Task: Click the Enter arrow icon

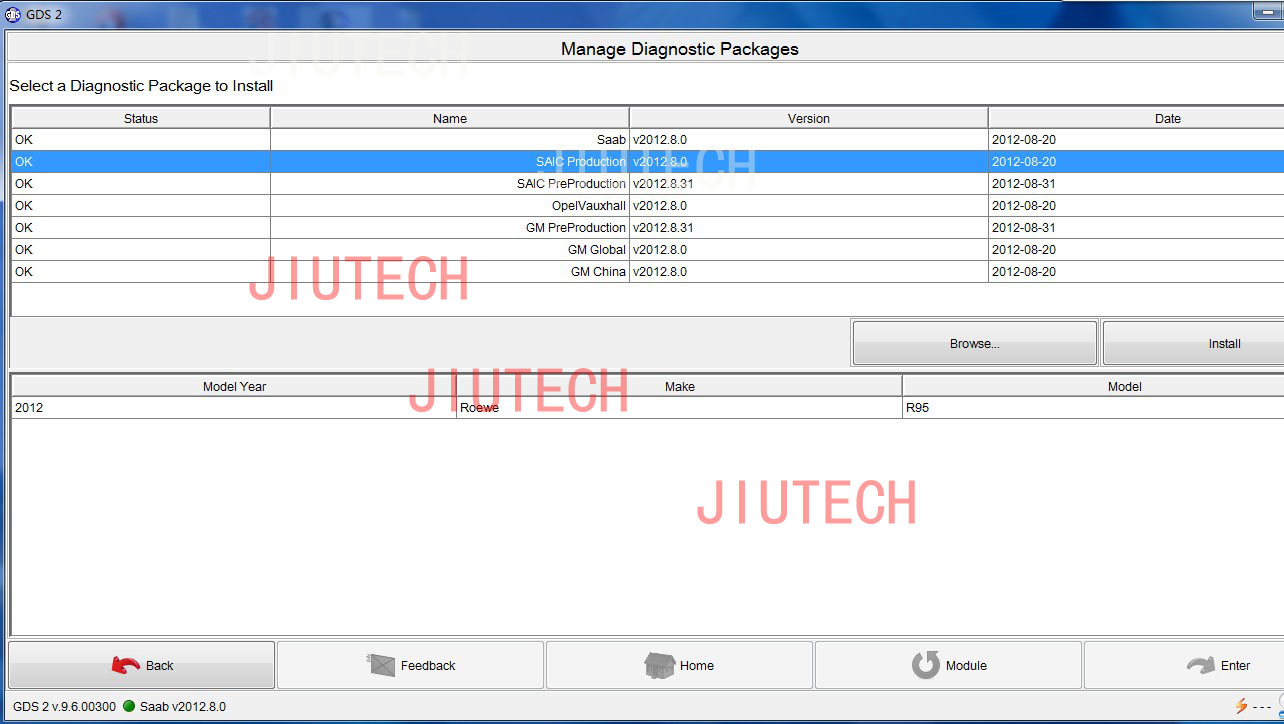Action: click(x=1200, y=665)
